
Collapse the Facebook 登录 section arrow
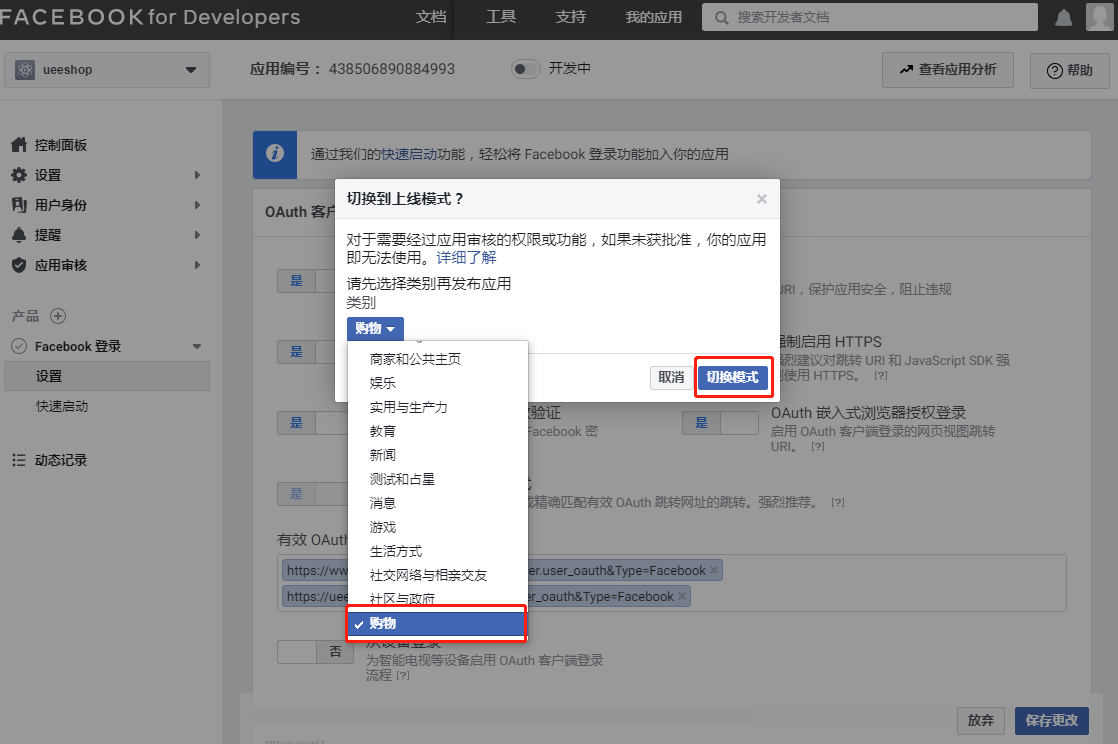click(x=197, y=347)
